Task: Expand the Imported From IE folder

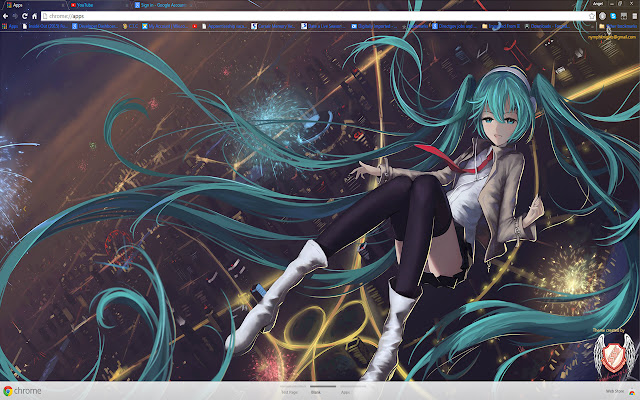Action: pos(500,26)
